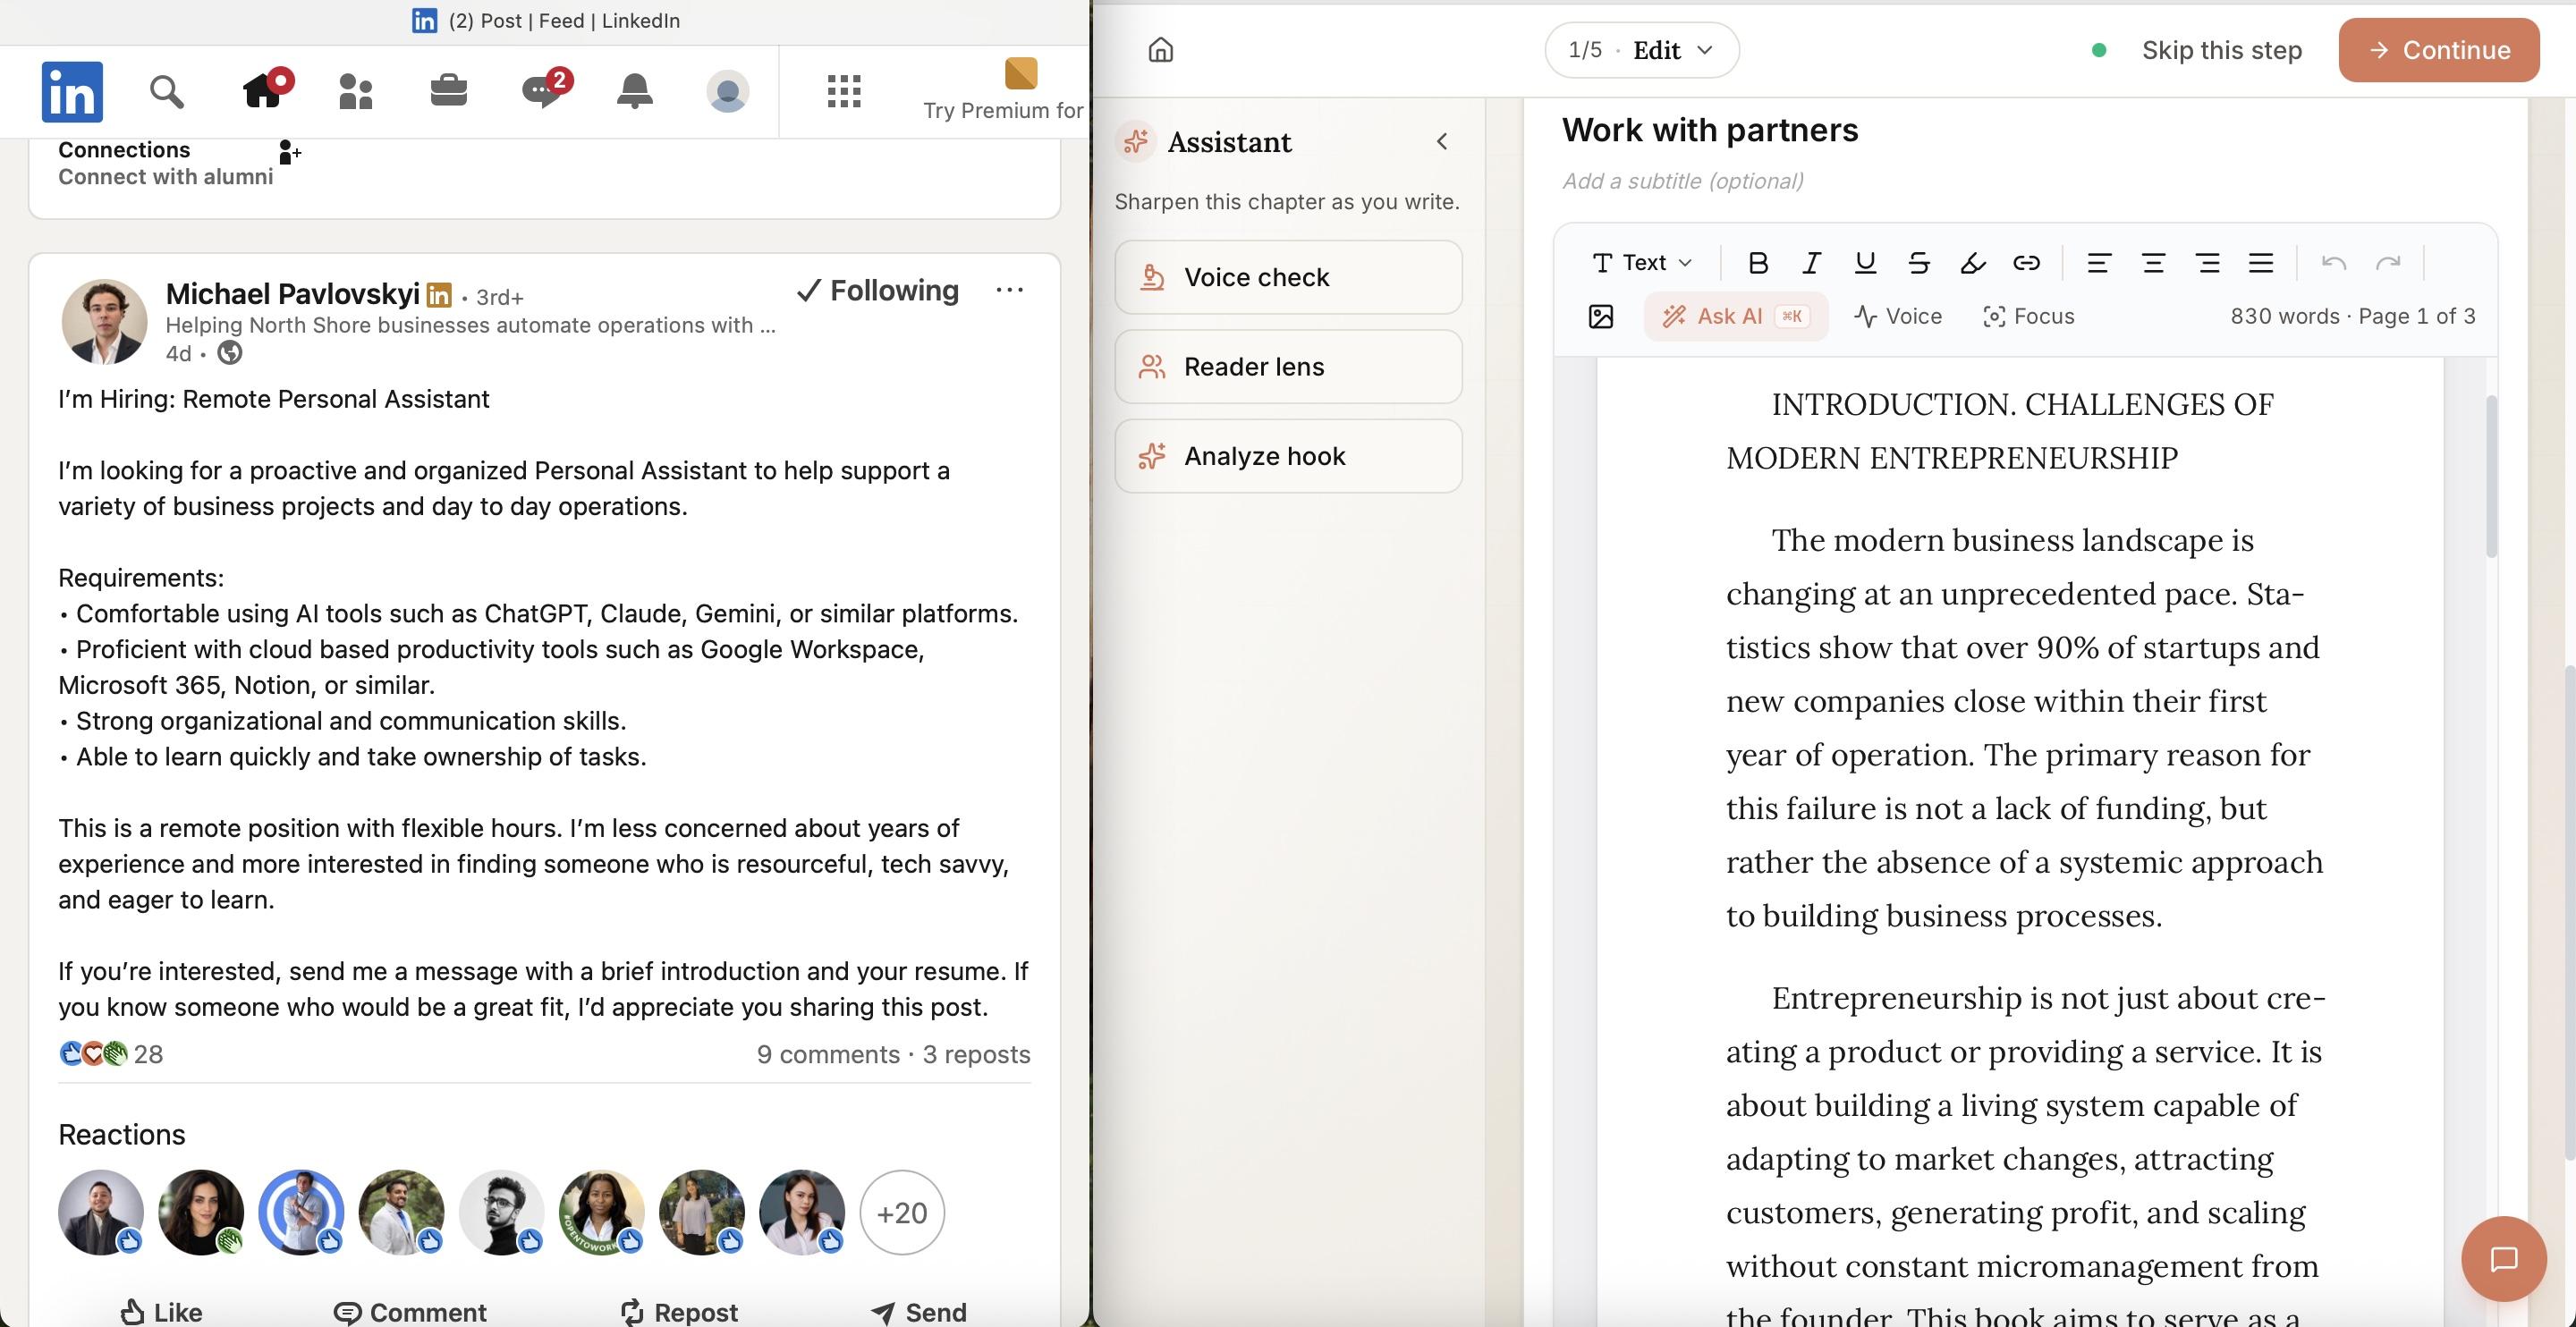Open the Jobs briefcase icon
2576x1327 pixels.
click(x=448, y=90)
